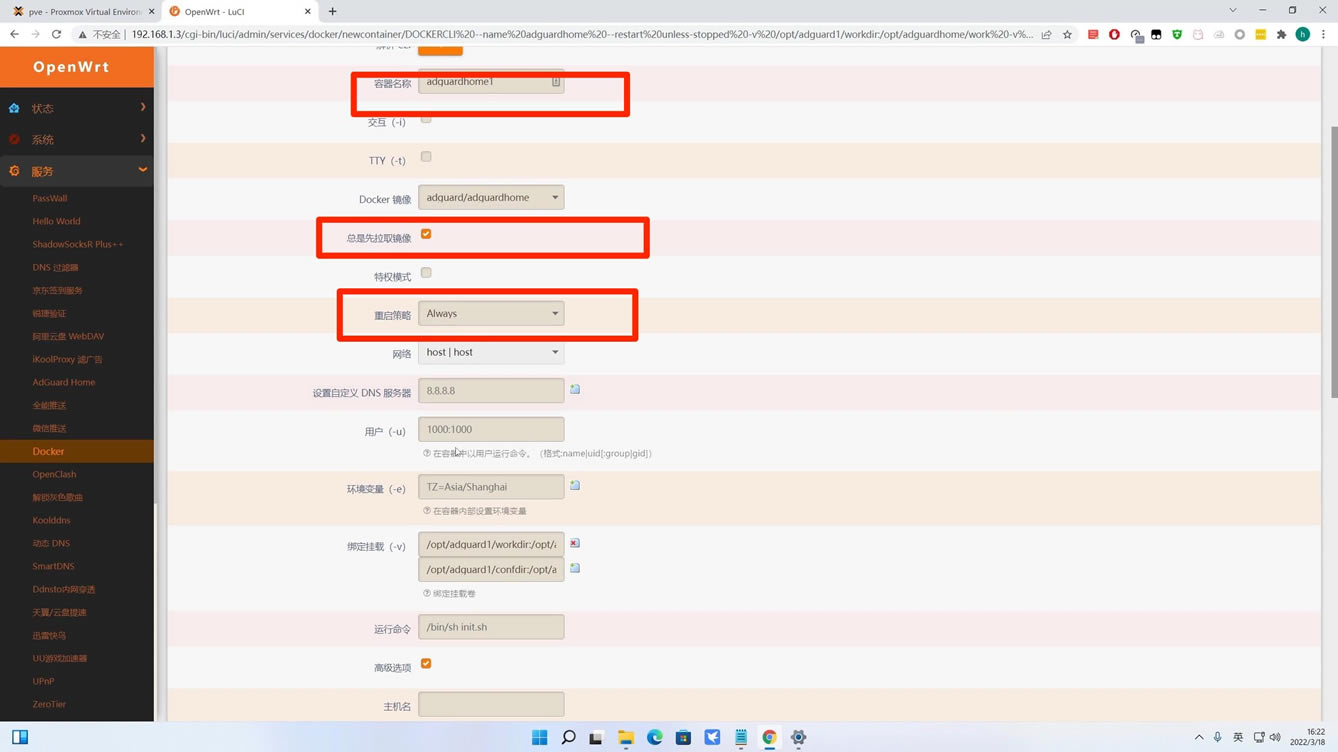The height and width of the screenshot is (752, 1338).
Task: Open the Settings gear in the taskbar
Action: point(798,737)
